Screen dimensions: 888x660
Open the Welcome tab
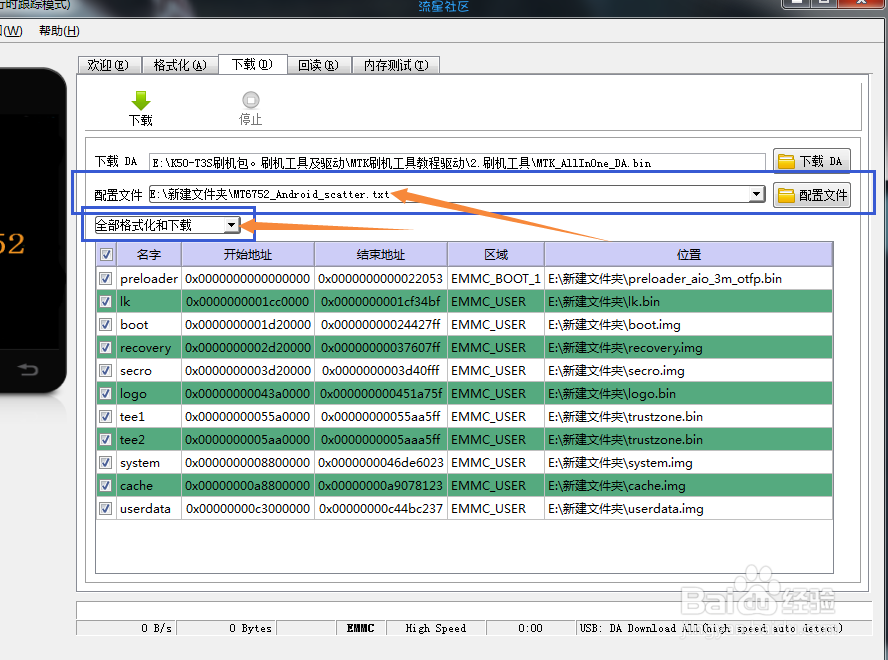(108, 65)
